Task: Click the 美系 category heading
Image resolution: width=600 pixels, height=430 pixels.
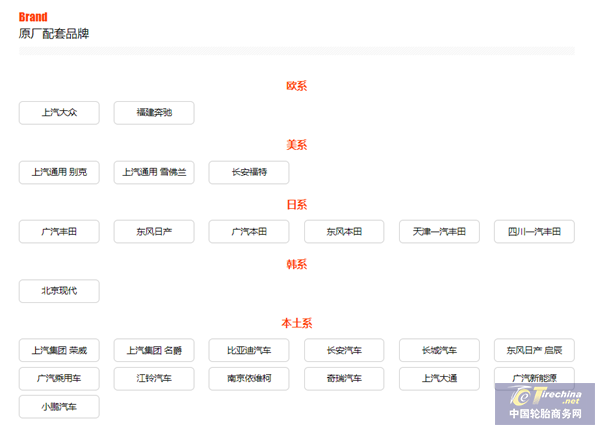Action: (297, 145)
